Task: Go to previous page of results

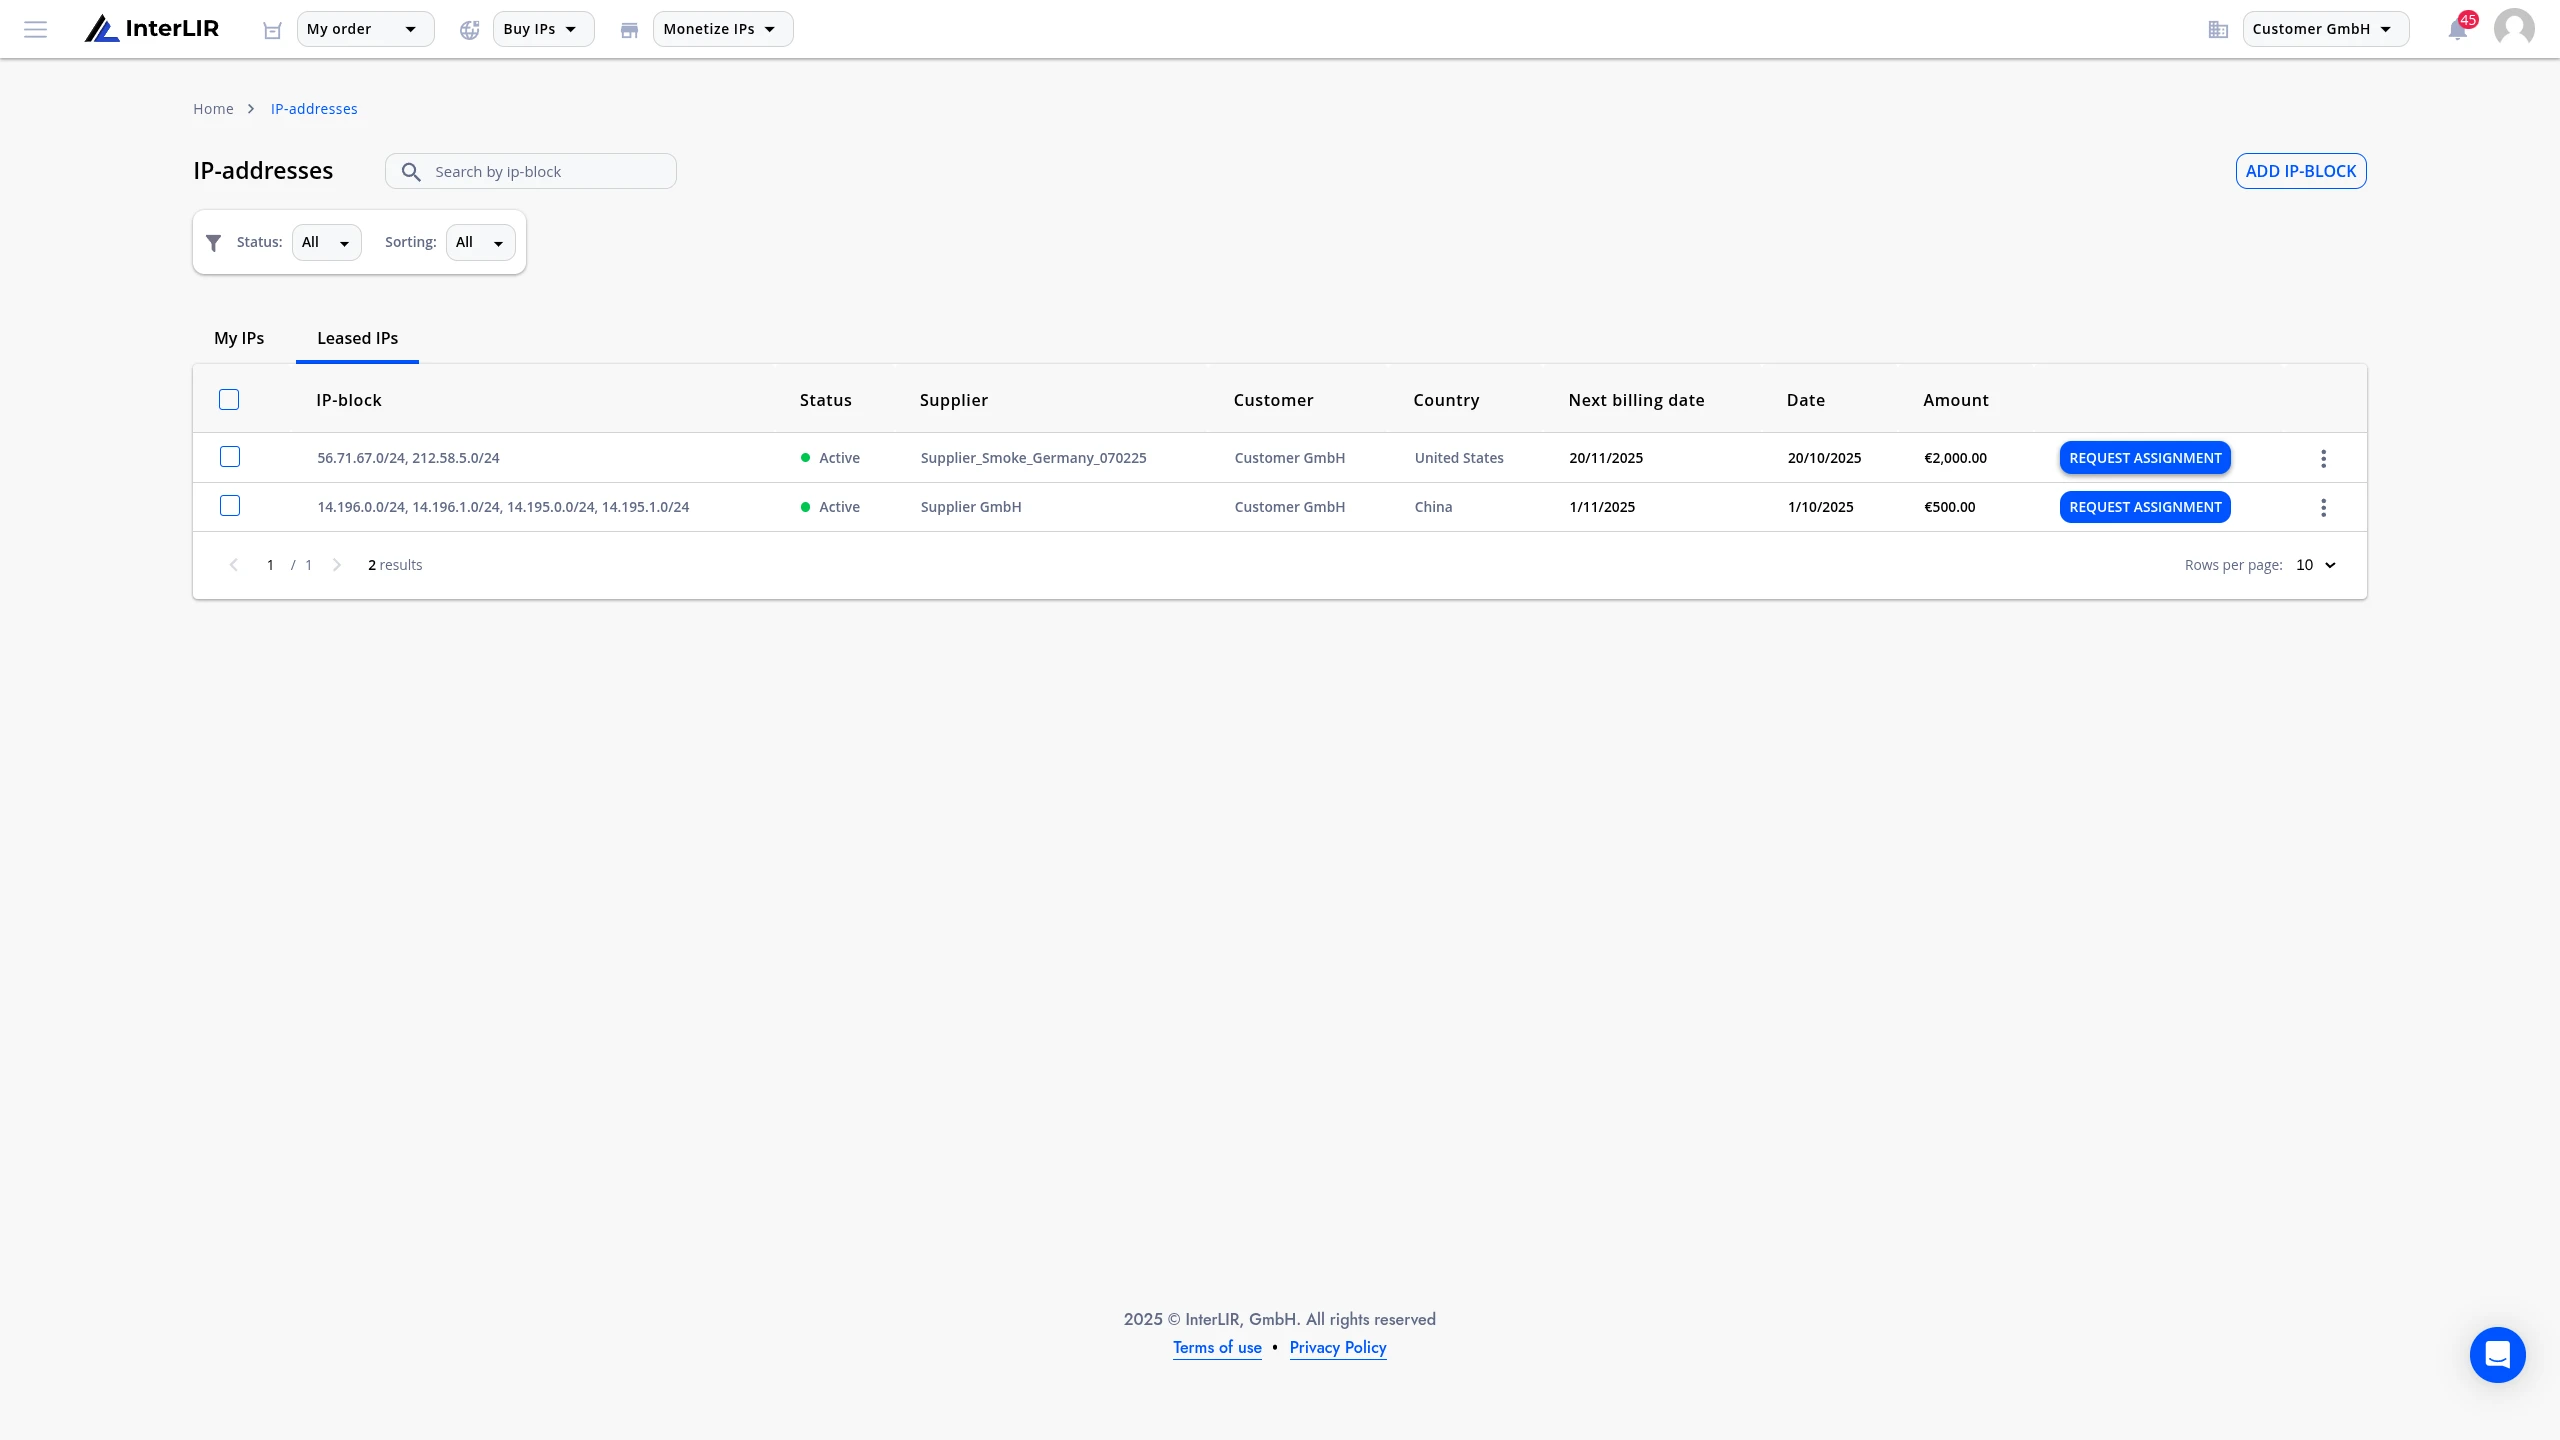Action: pyautogui.click(x=233, y=565)
